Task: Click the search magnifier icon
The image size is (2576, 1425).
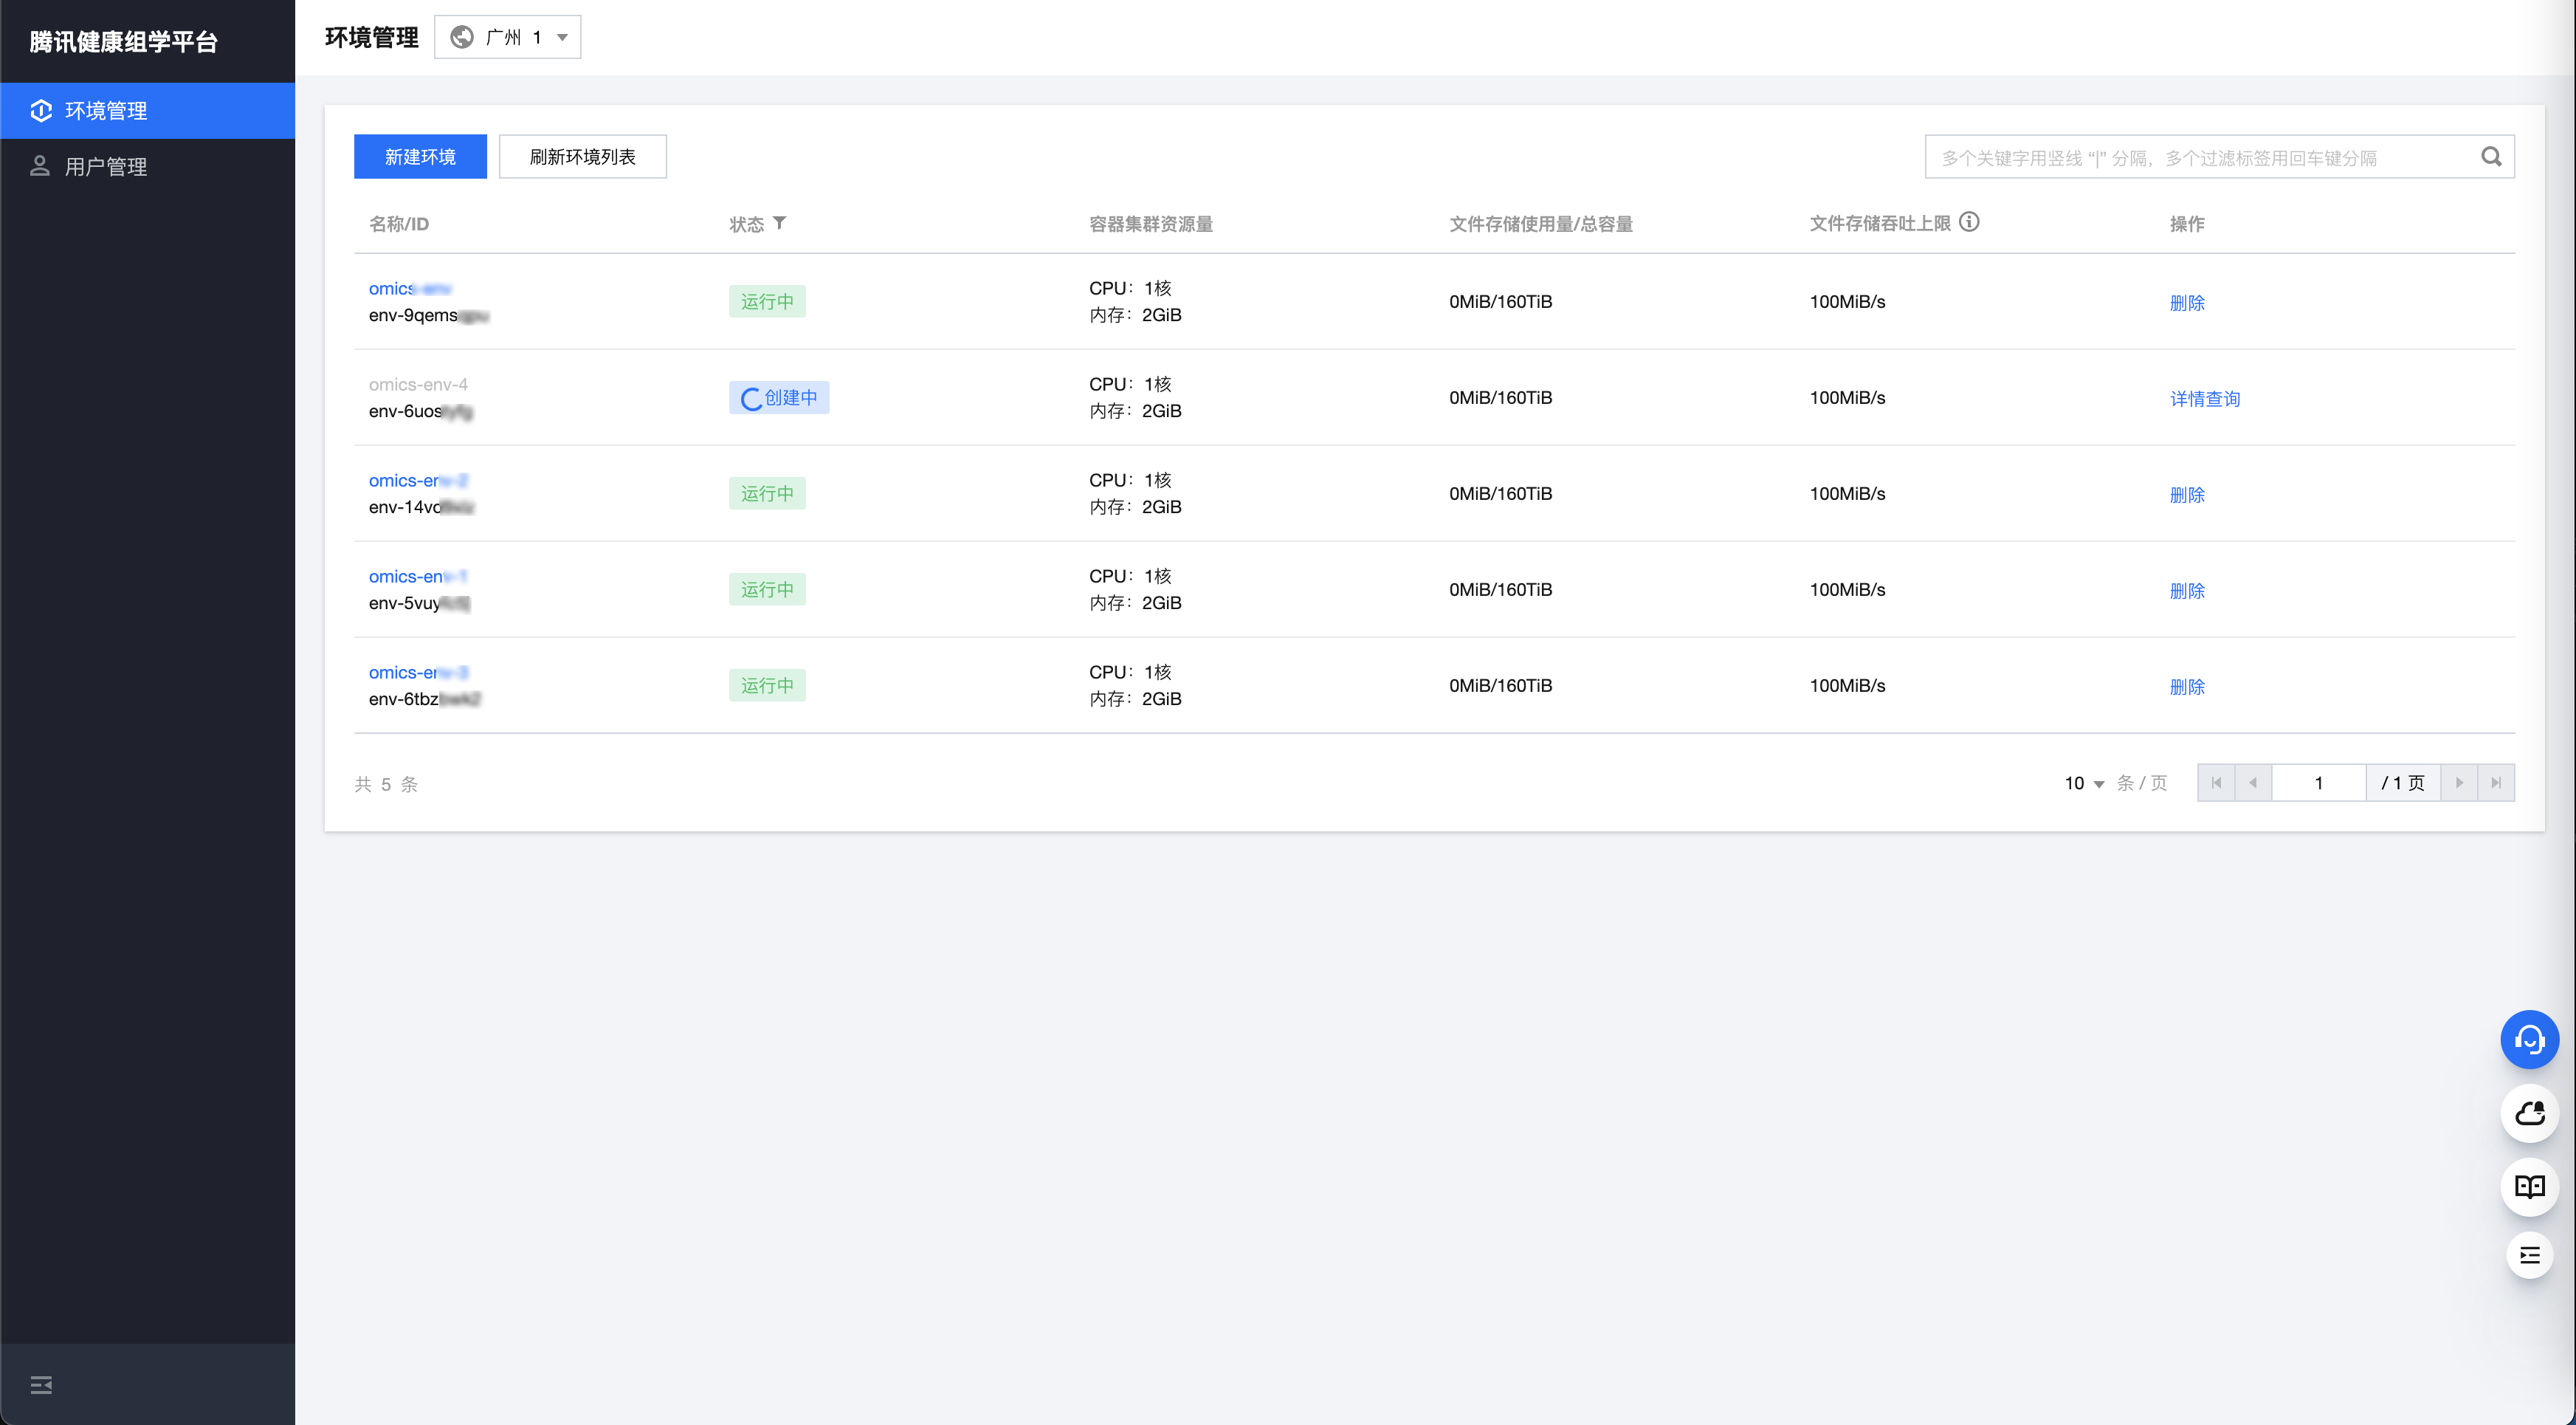Action: [2490, 157]
